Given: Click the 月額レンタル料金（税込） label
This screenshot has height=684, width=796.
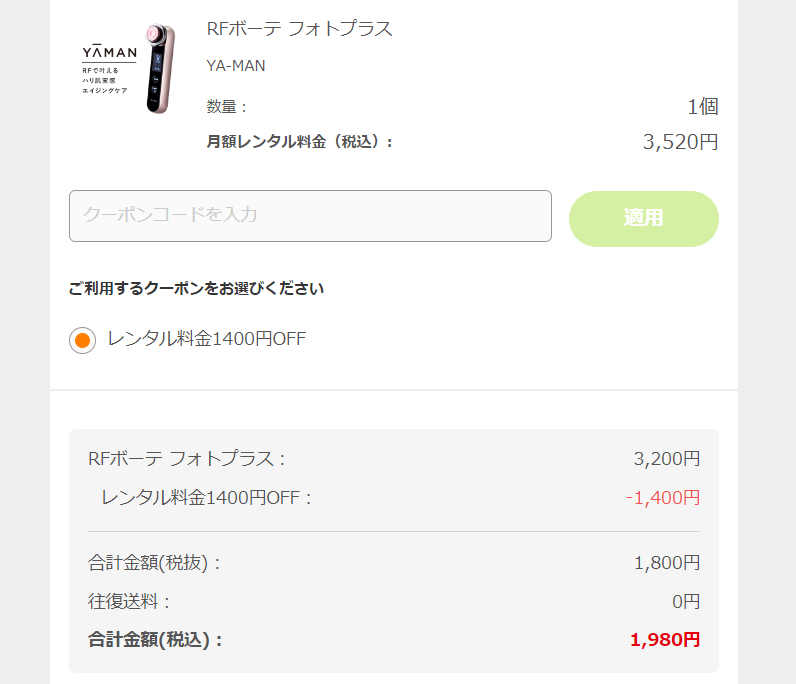Looking at the screenshot, I should (300, 142).
